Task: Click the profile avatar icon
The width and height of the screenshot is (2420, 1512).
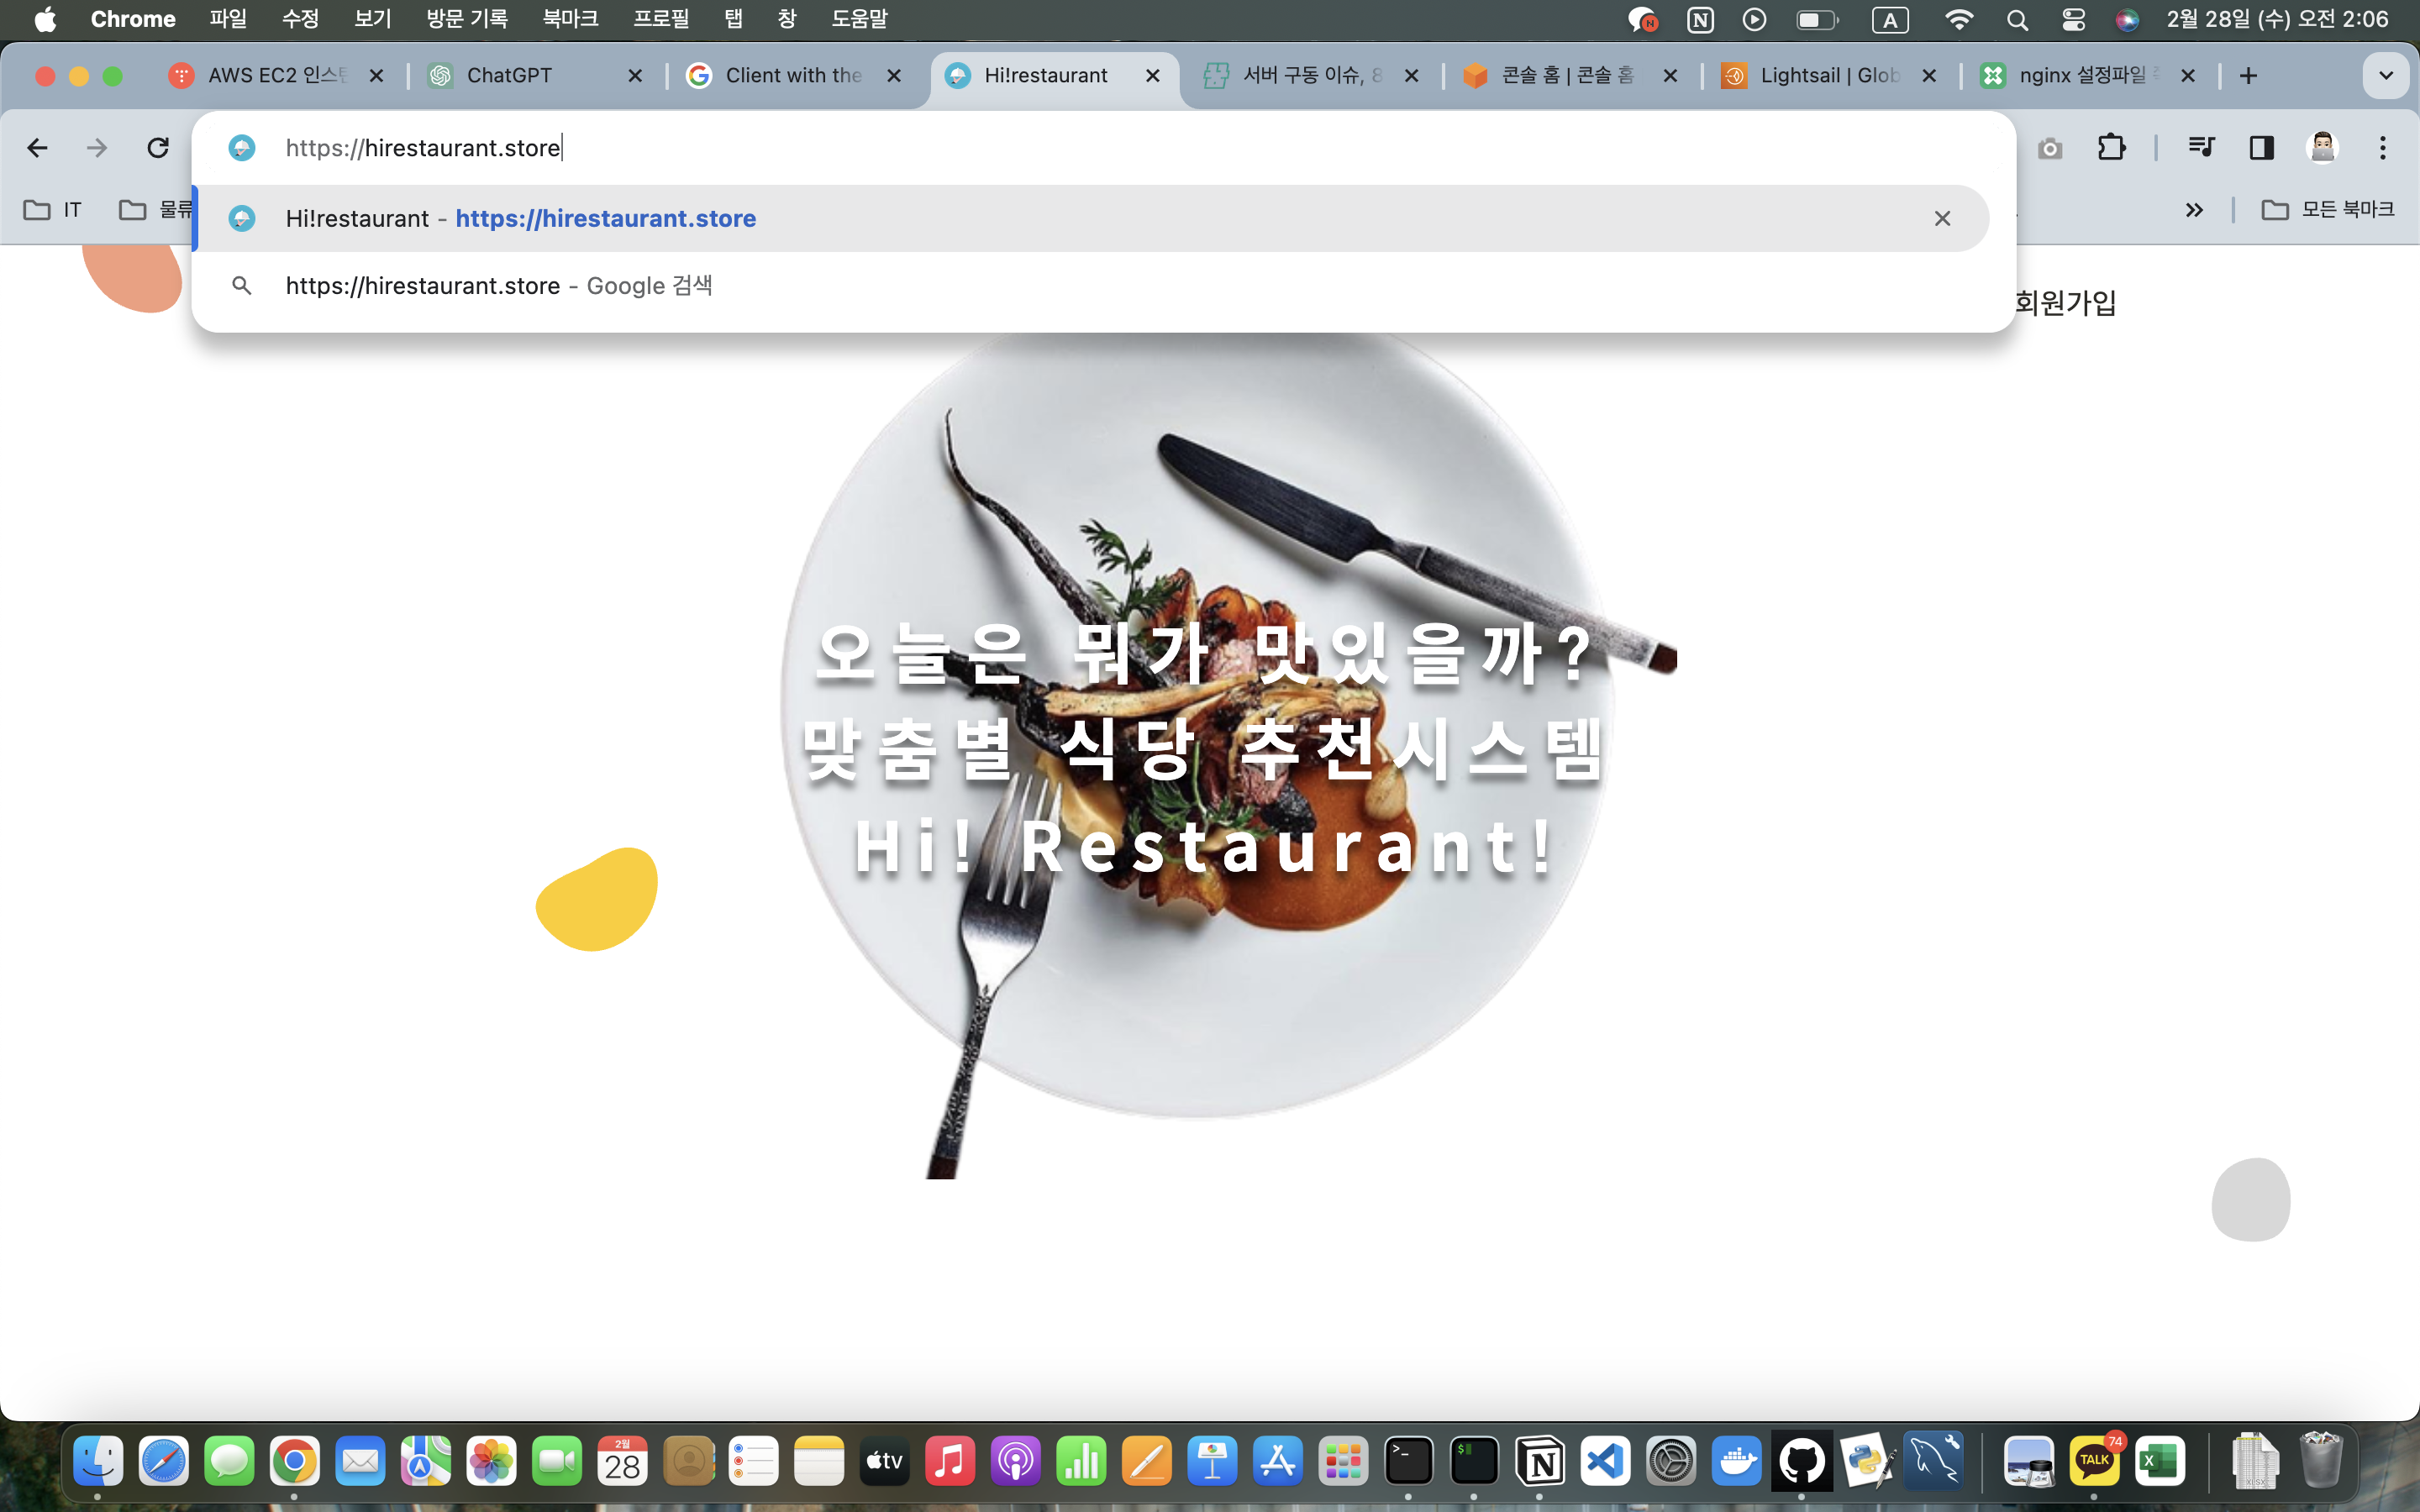Action: pos(2322,148)
